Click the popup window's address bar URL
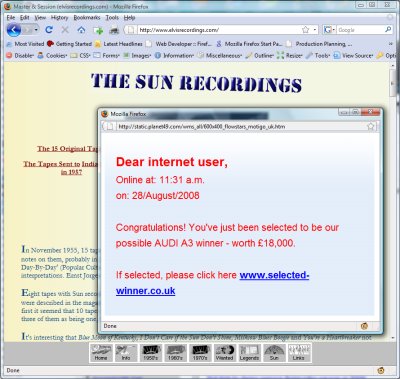Screen dimensions: 400x379 pos(202,127)
